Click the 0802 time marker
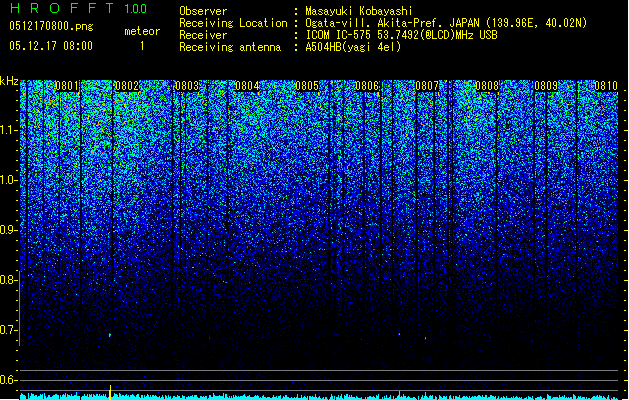 pyautogui.click(x=127, y=86)
